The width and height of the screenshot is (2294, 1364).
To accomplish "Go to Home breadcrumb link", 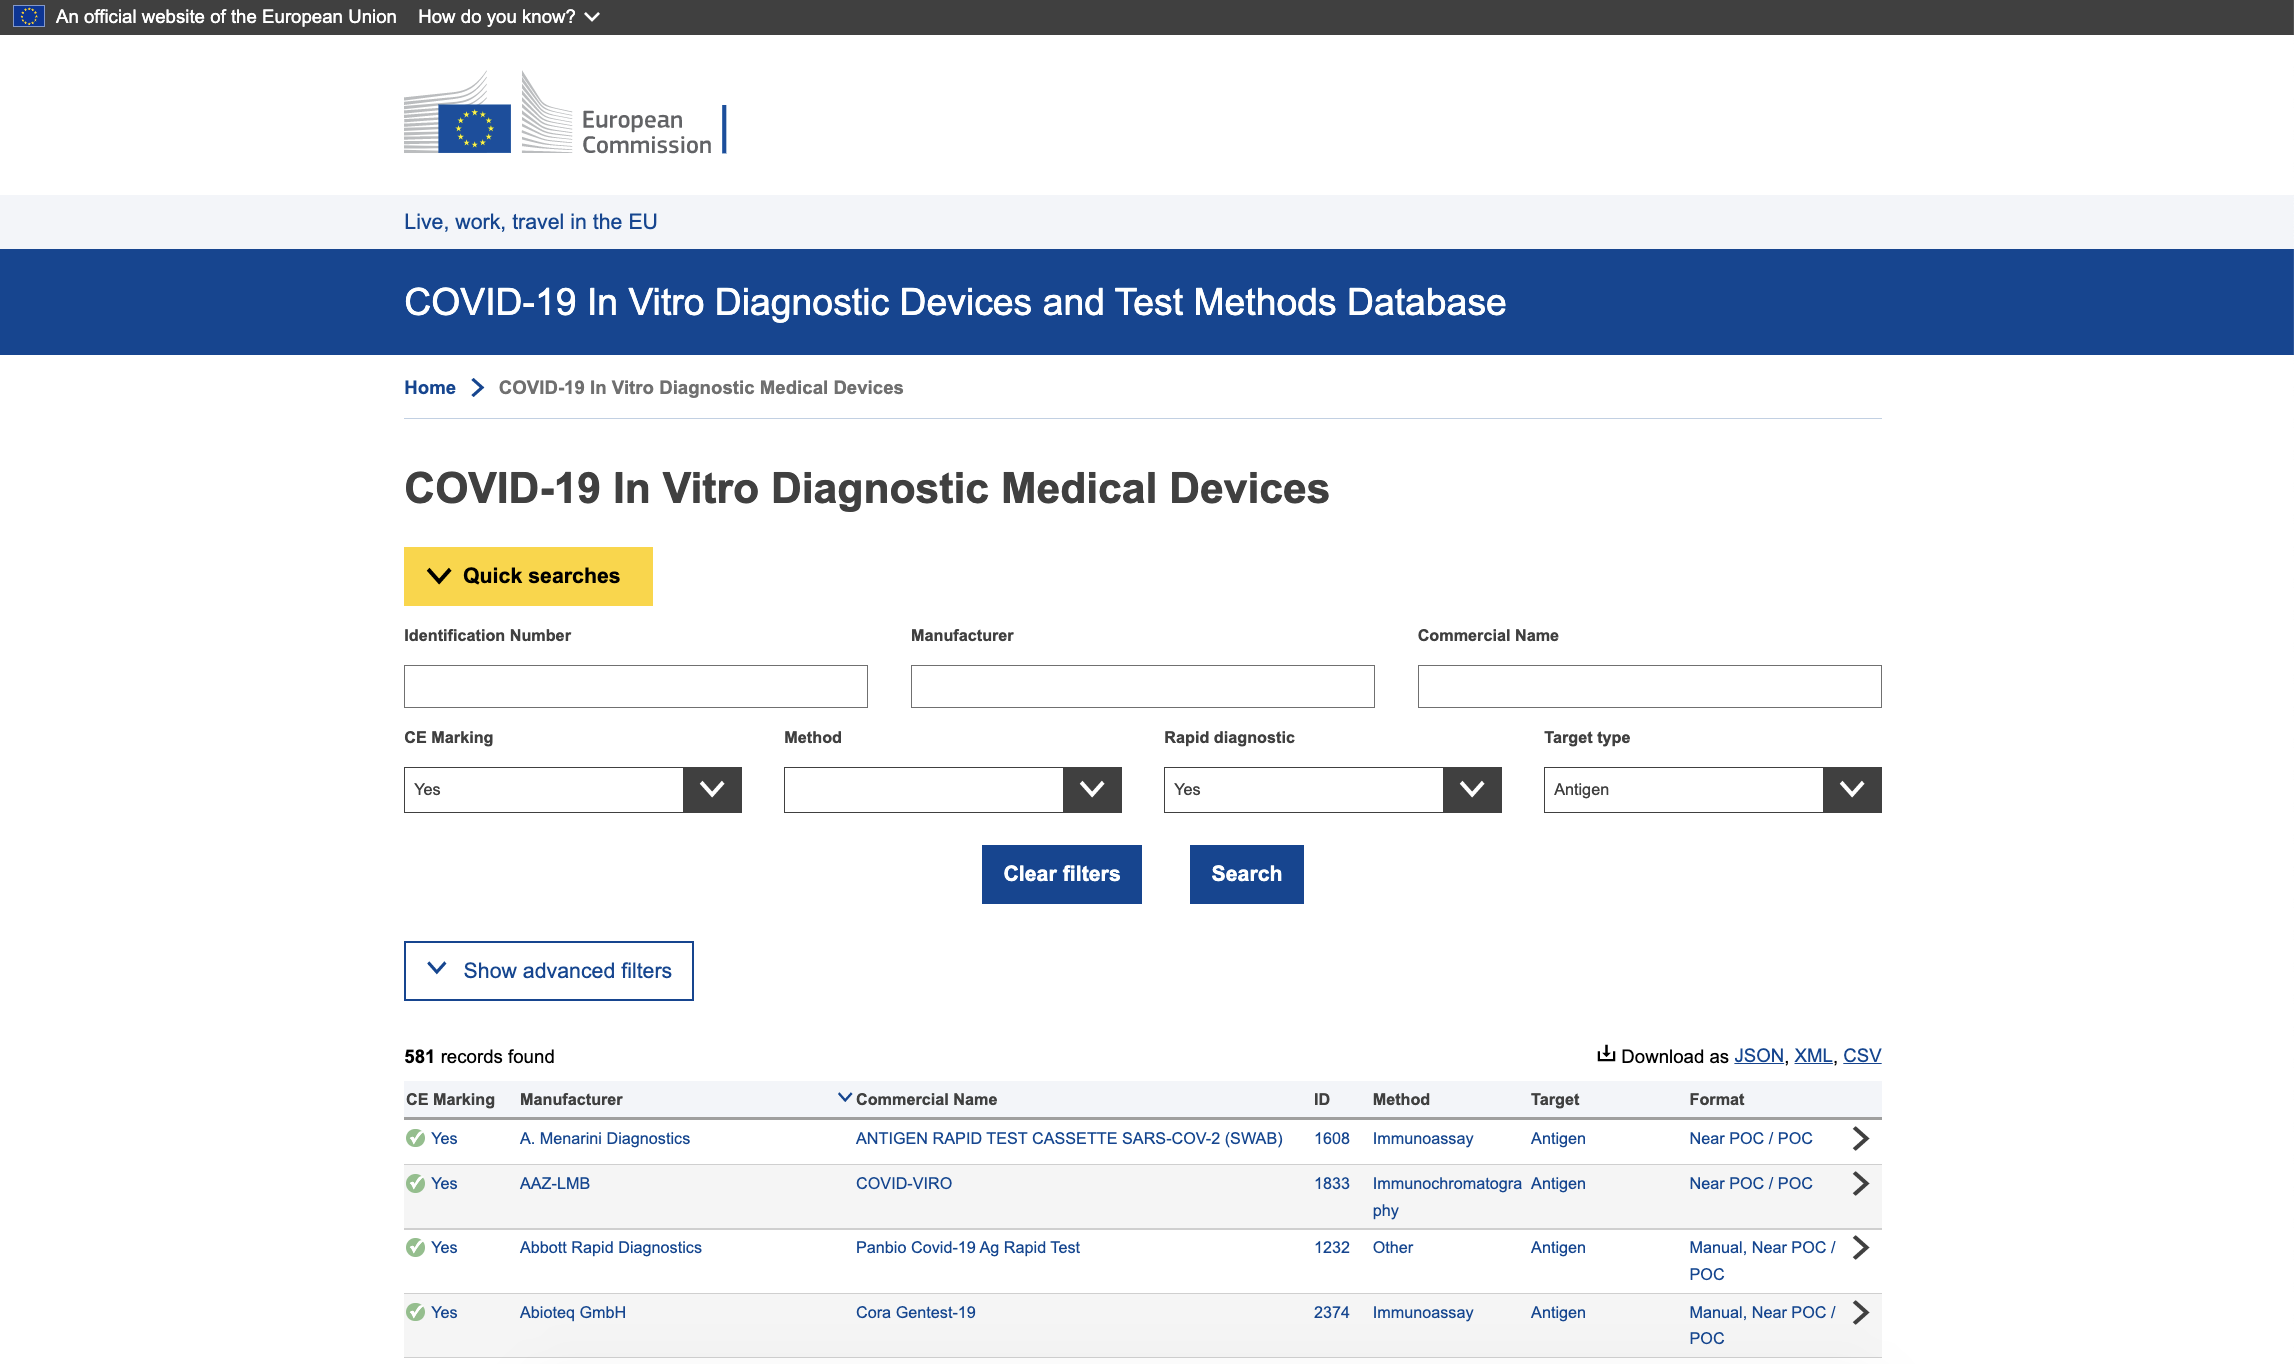I will point(430,388).
